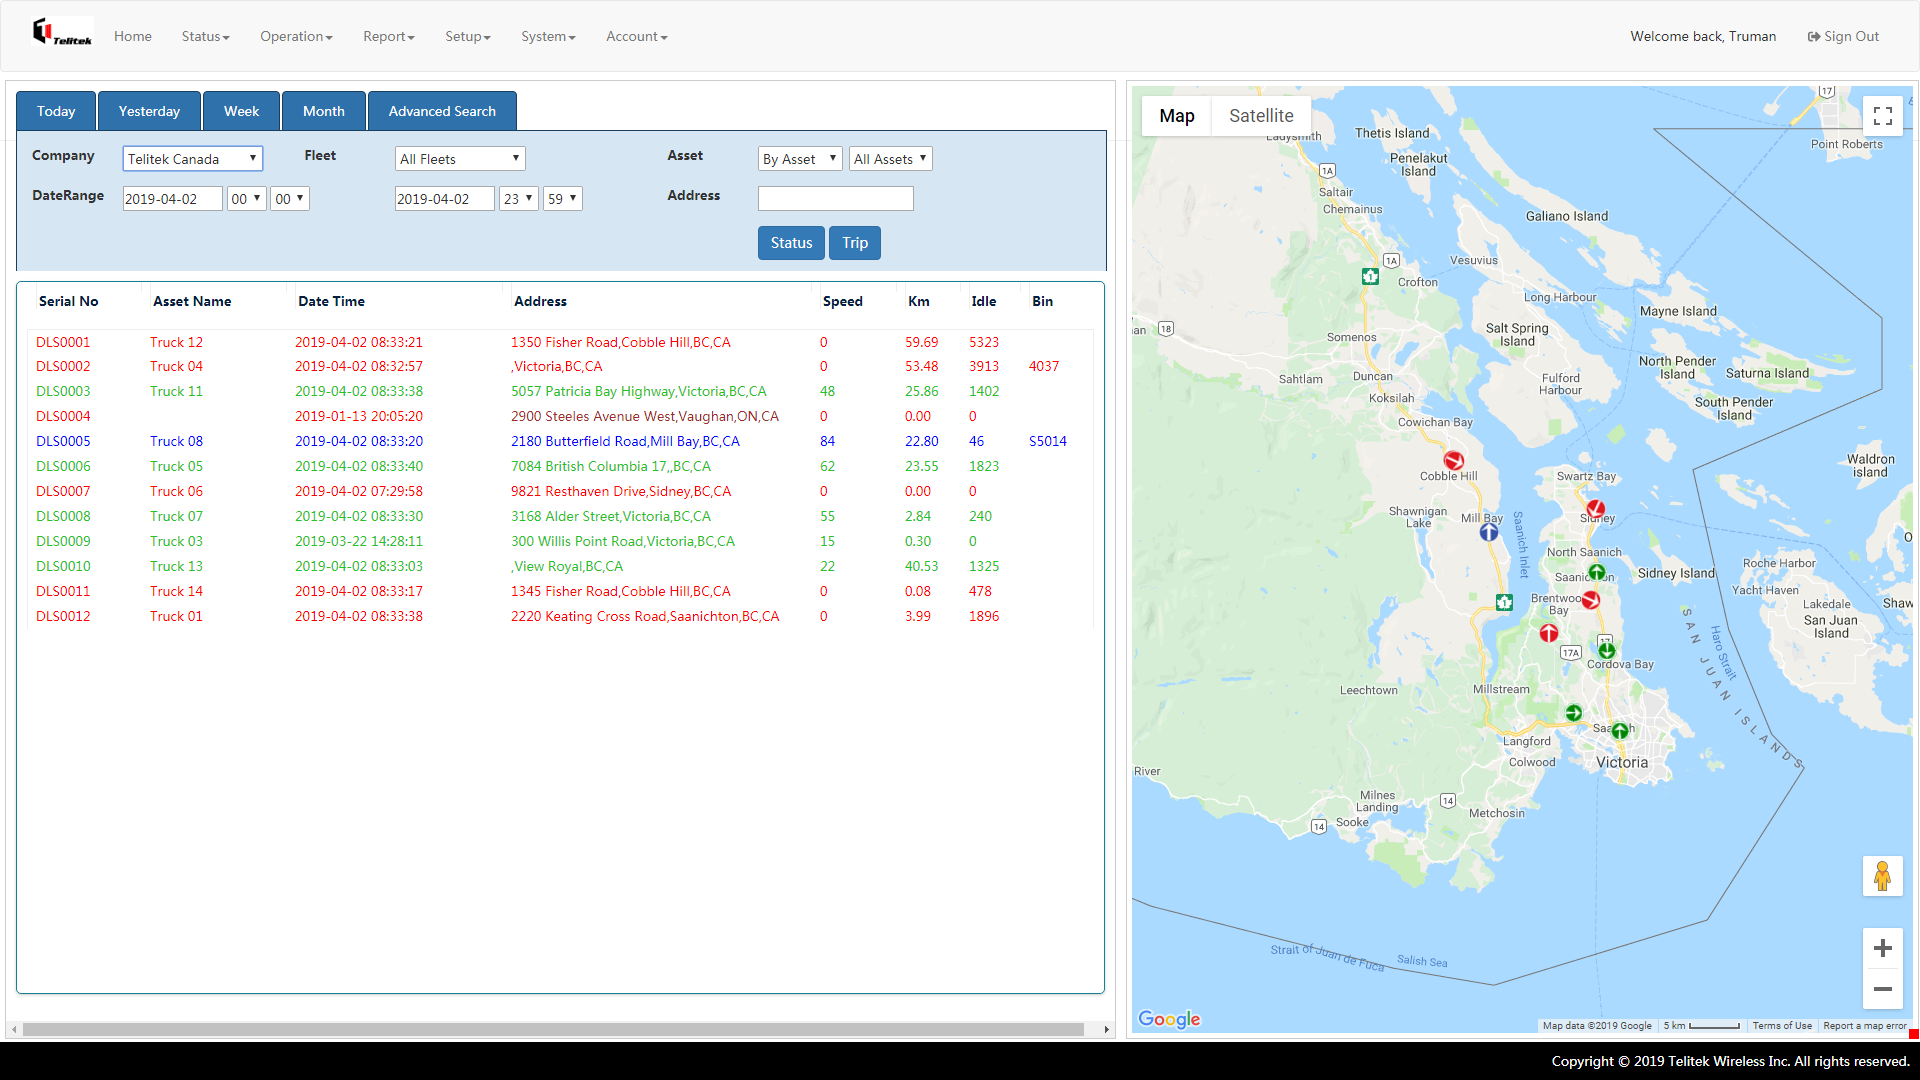1920x1080 pixels.
Task: Open the Operation menu
Action: [x=296, y=36]
